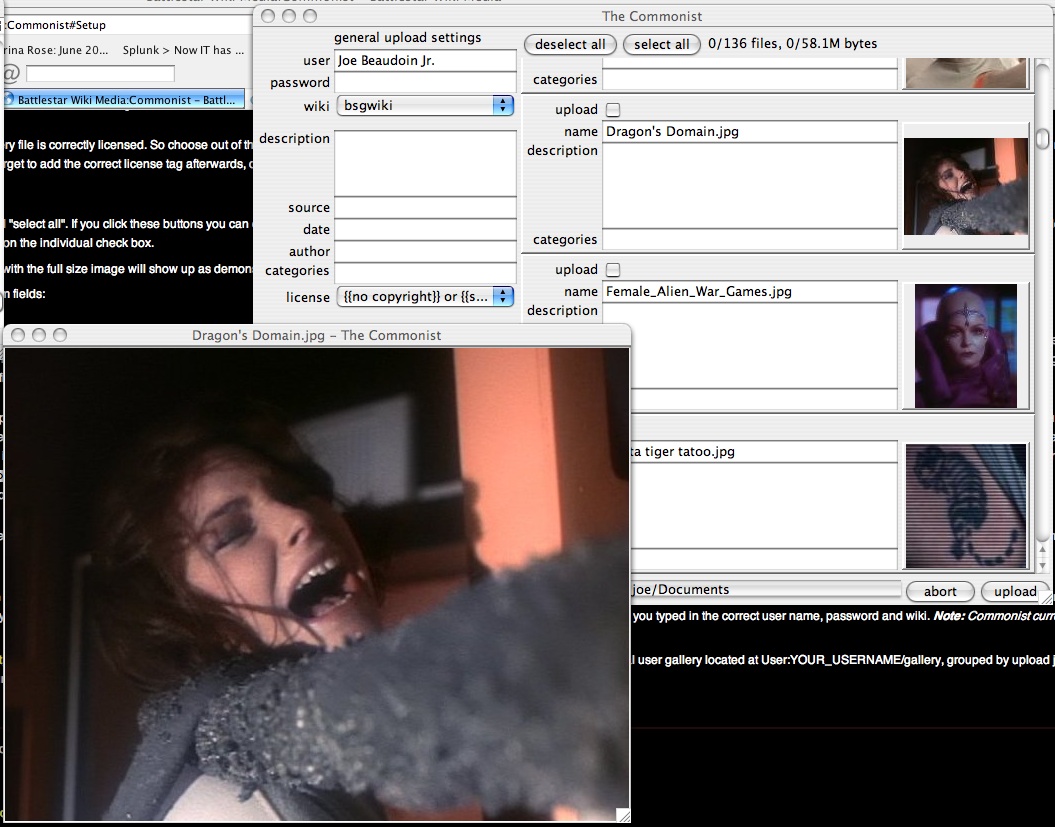Open the Splunk bookmark in bookmarks bar

(176, 50)
